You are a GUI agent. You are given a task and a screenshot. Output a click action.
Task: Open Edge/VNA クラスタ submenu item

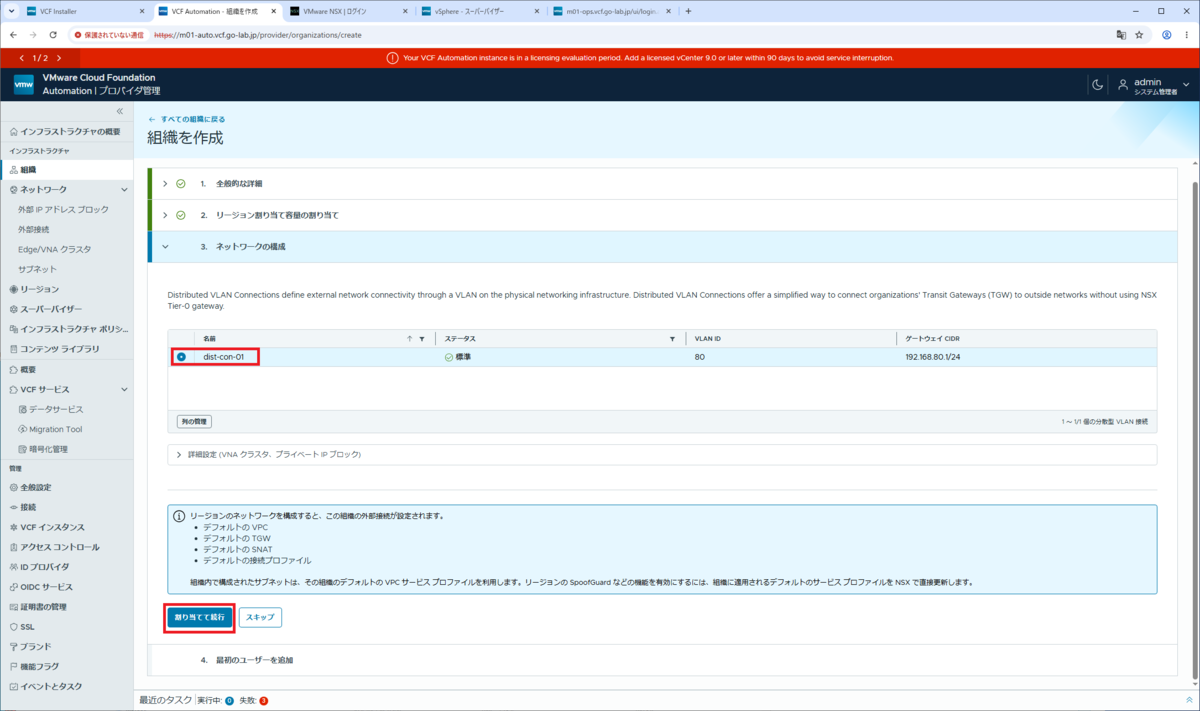coord(54,250)
